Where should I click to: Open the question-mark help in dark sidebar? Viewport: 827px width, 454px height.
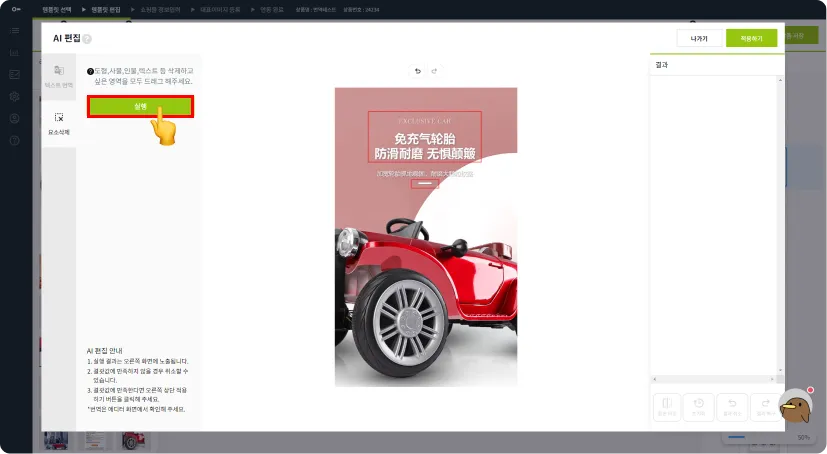pos(15,140)
